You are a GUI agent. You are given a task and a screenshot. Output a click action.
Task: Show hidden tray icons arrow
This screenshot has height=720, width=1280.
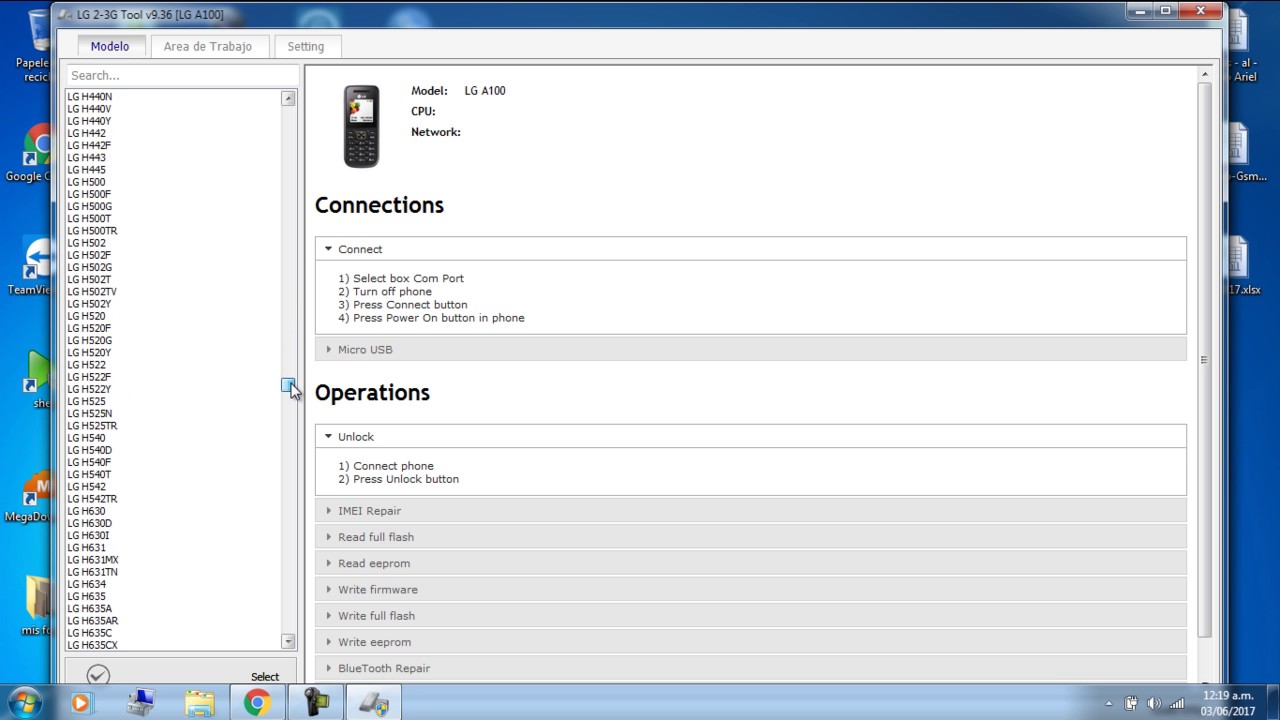(x=1108, y=704)
